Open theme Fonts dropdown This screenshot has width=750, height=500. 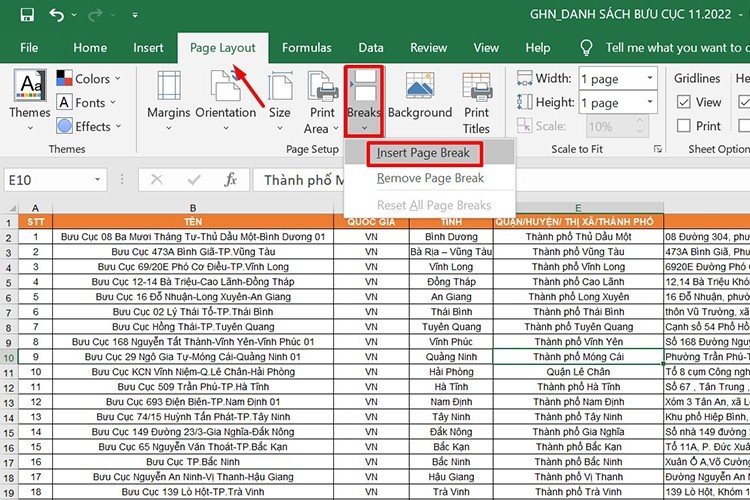tap(86, 102)
